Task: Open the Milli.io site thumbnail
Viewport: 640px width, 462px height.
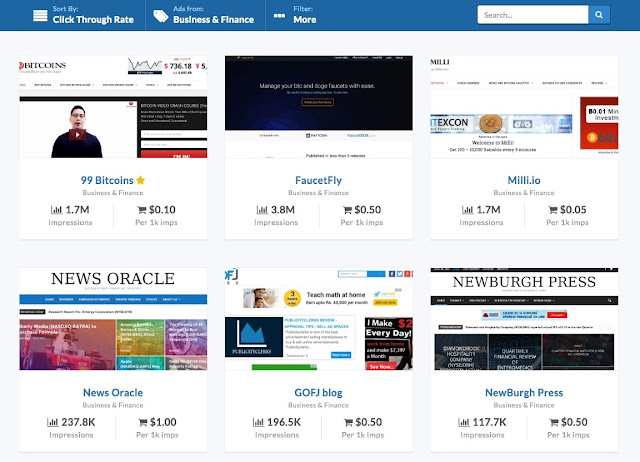Action: (x=524, y=107)
